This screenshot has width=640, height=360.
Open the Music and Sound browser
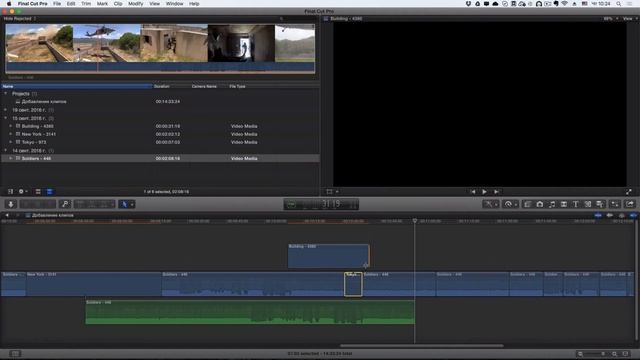[552, 204]
